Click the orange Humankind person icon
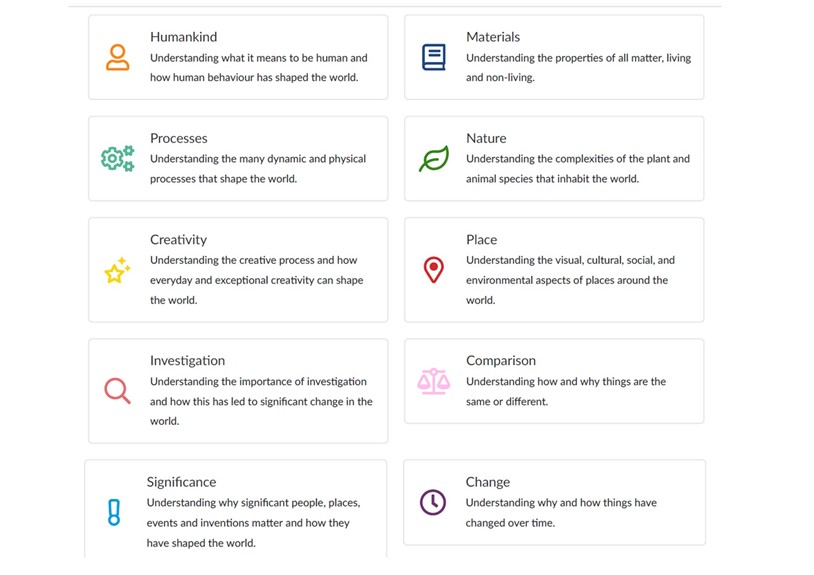This screenshot has height=575, width=814. coord(117,57)
